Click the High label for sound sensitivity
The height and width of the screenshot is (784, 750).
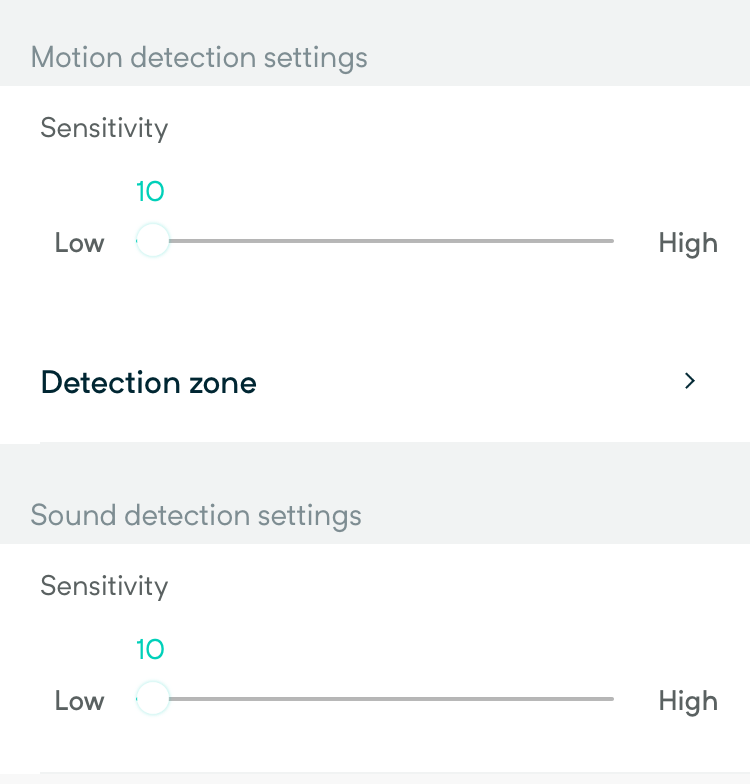(x=688, y=701)
